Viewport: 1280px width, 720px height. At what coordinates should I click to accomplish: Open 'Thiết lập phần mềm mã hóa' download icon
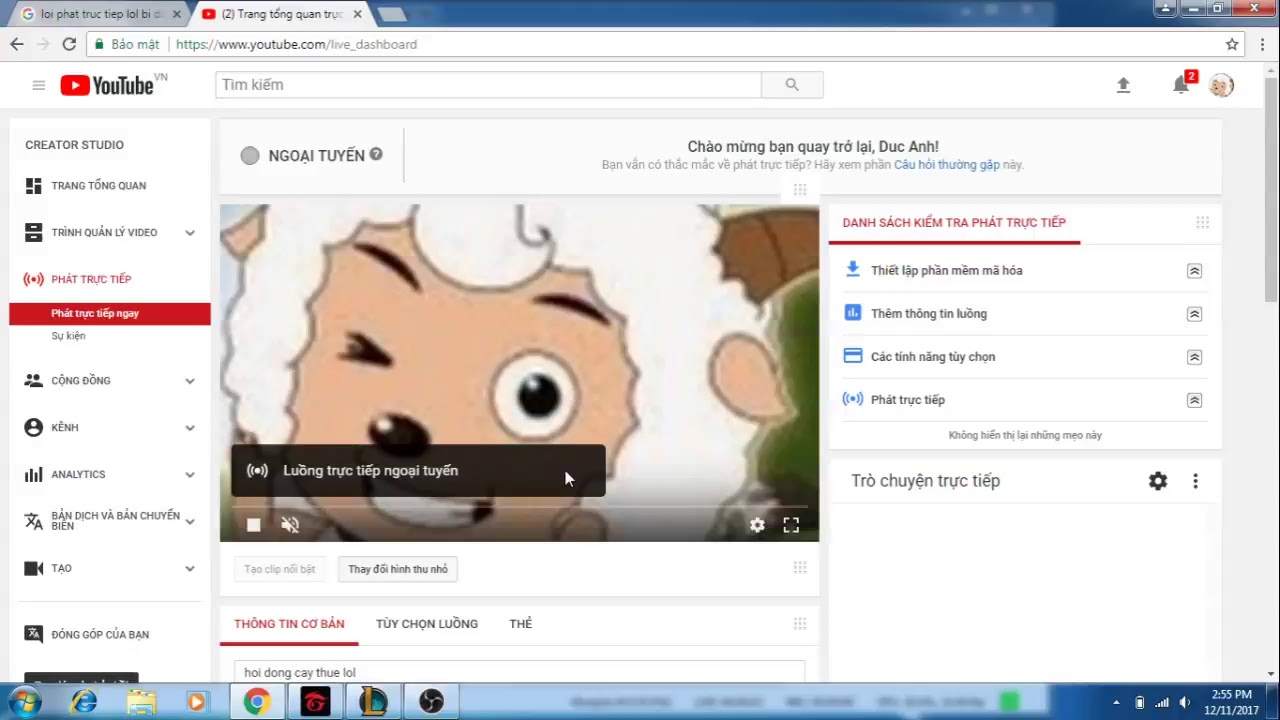point(853,269)
